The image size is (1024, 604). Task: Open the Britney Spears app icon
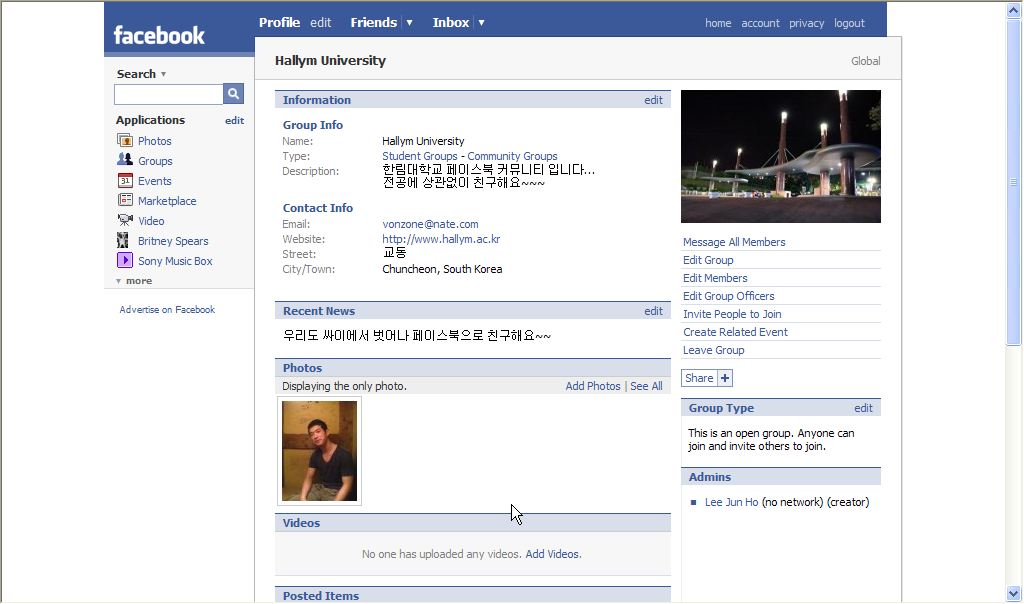123,240
